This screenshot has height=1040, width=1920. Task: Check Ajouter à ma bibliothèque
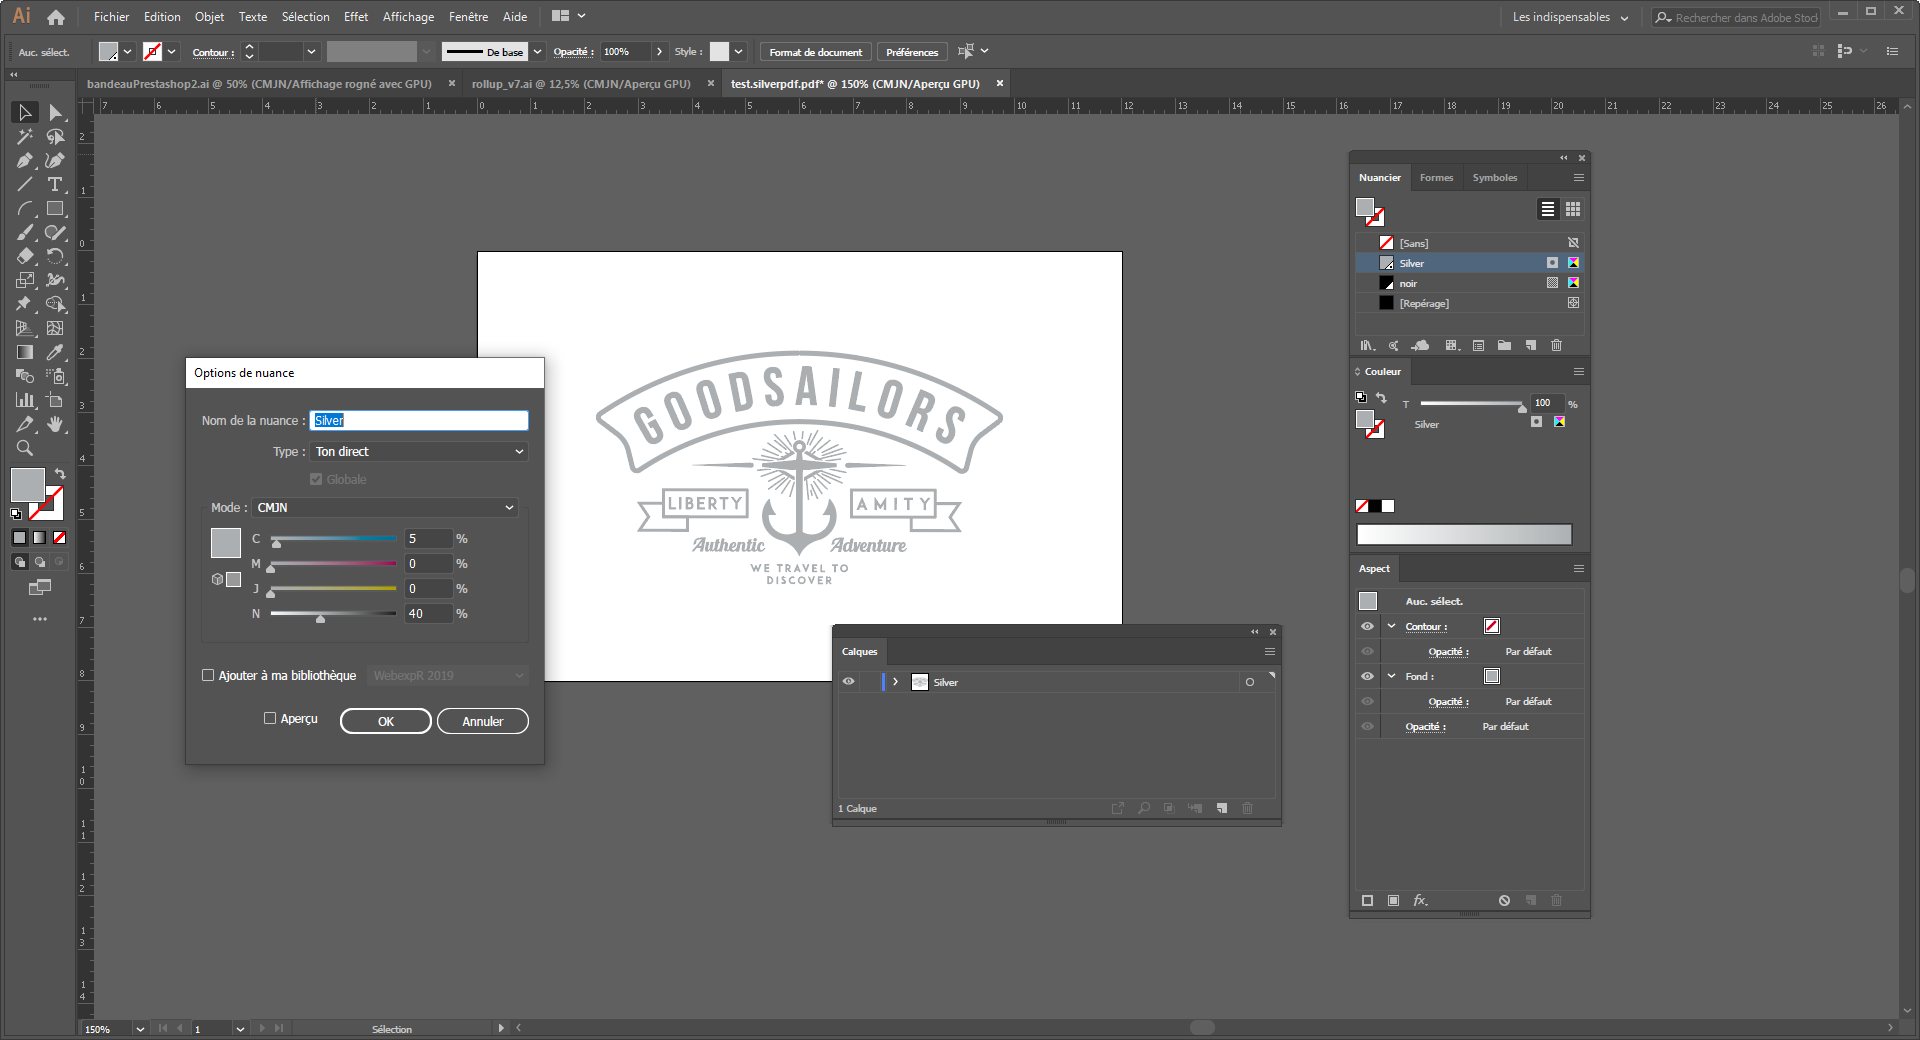tap(208, 675)
